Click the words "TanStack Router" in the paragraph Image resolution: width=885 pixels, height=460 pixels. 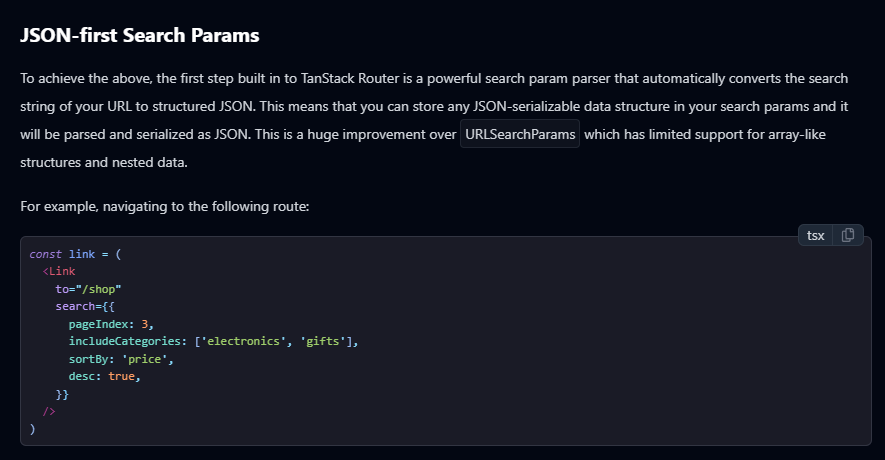coord(350,78)
